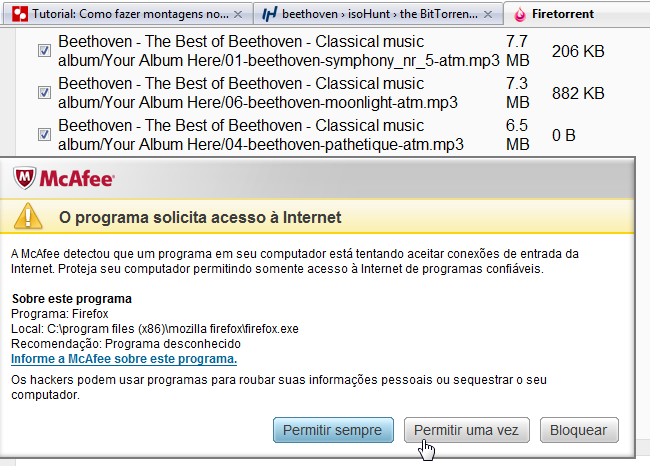This screenshot has height=466, width=650.
Task: Close the beethoven isoHunt tab
Action: click(488, 15)
